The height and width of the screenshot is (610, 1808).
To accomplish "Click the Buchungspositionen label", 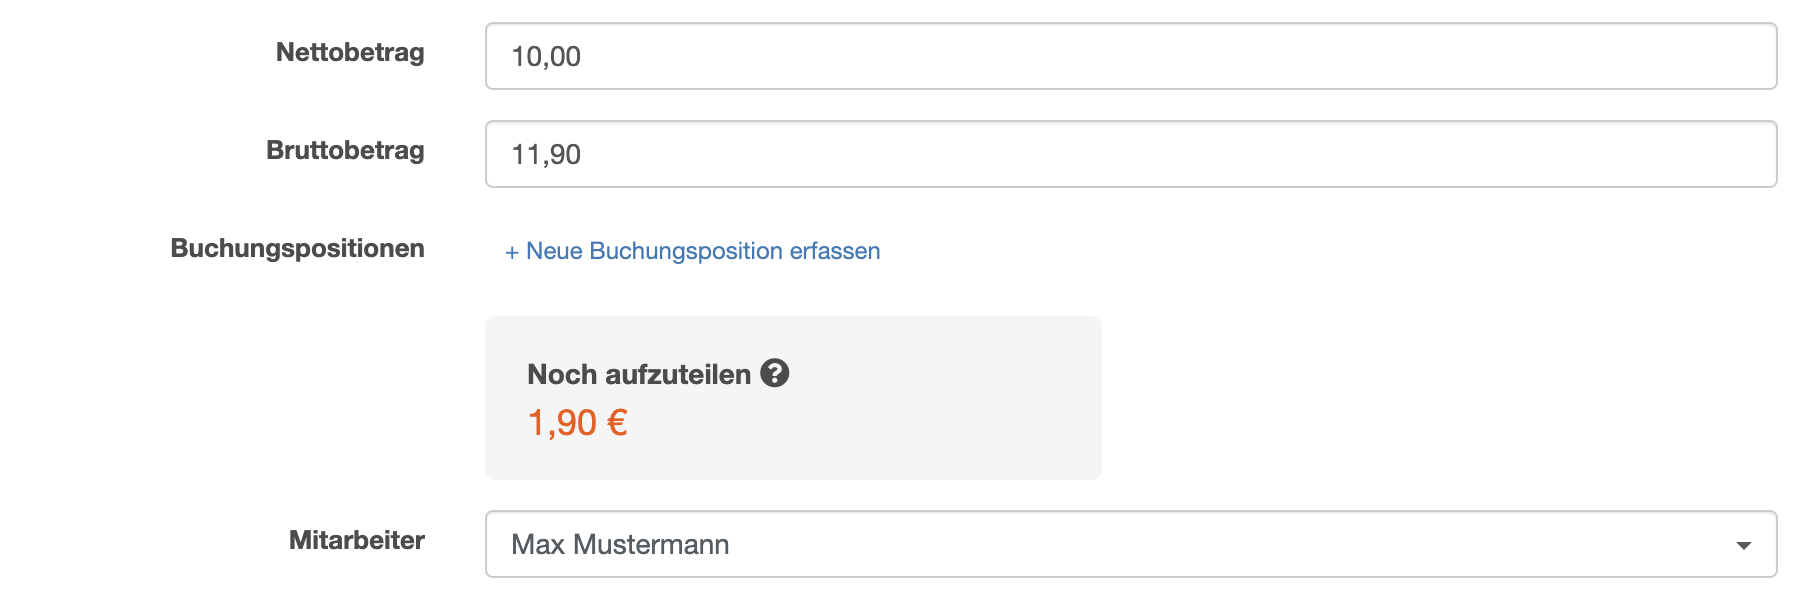I will 297,248.
